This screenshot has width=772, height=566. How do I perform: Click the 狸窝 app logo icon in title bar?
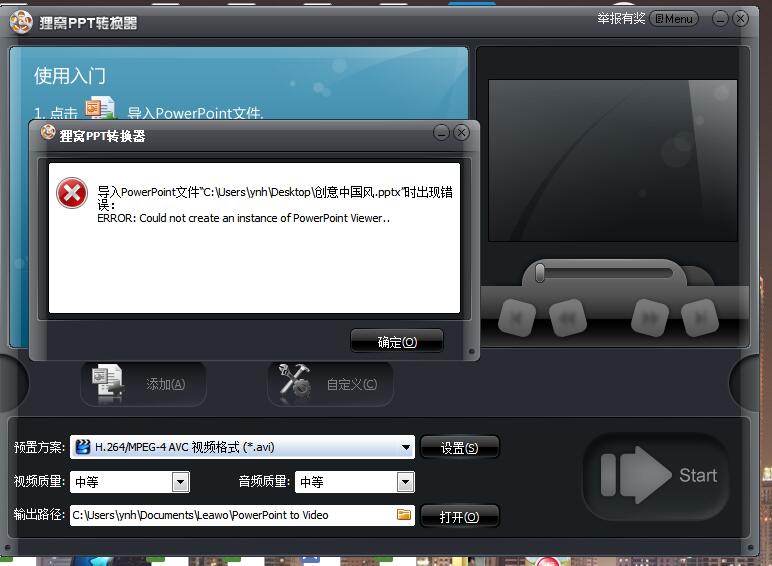pos(21,22)
